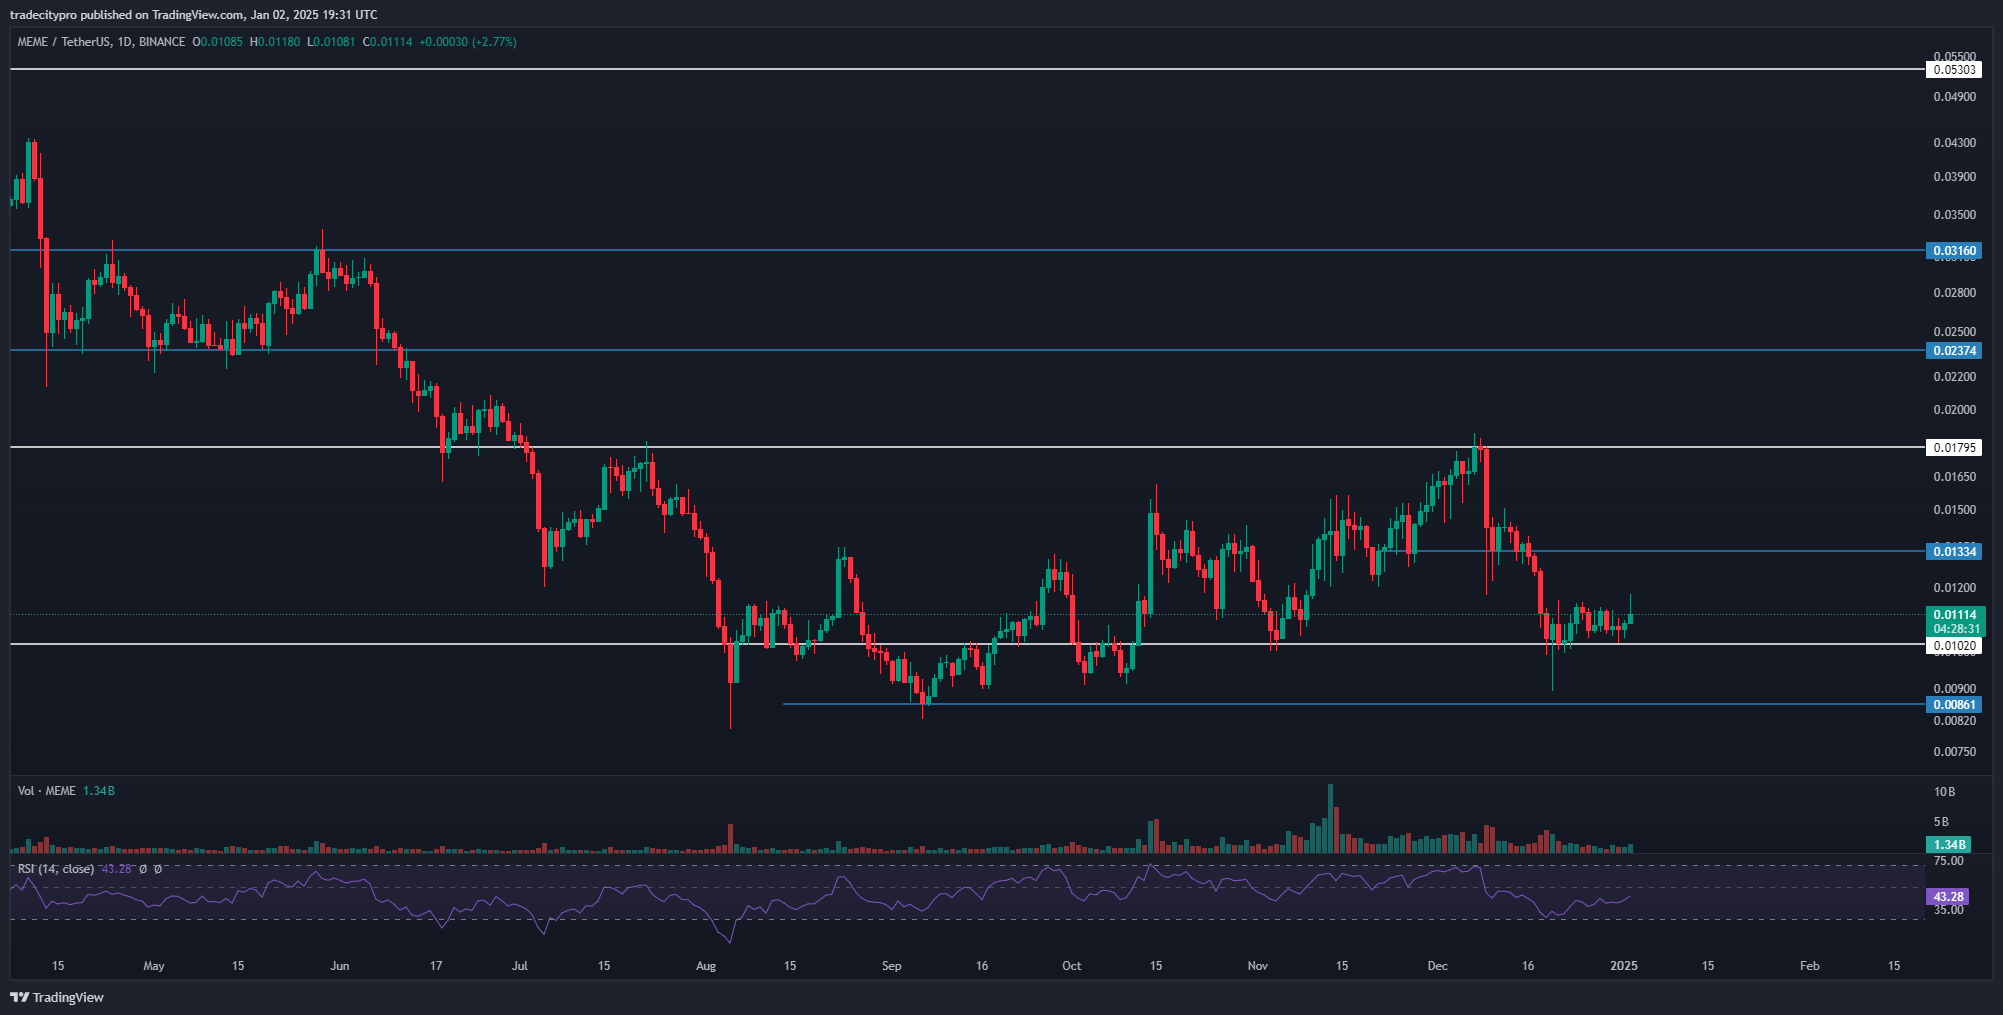The height and width of the screenshot is (1015, 2003).
Task: Click the TradingView logo at bottom left
Action: [x=57, y=997]
